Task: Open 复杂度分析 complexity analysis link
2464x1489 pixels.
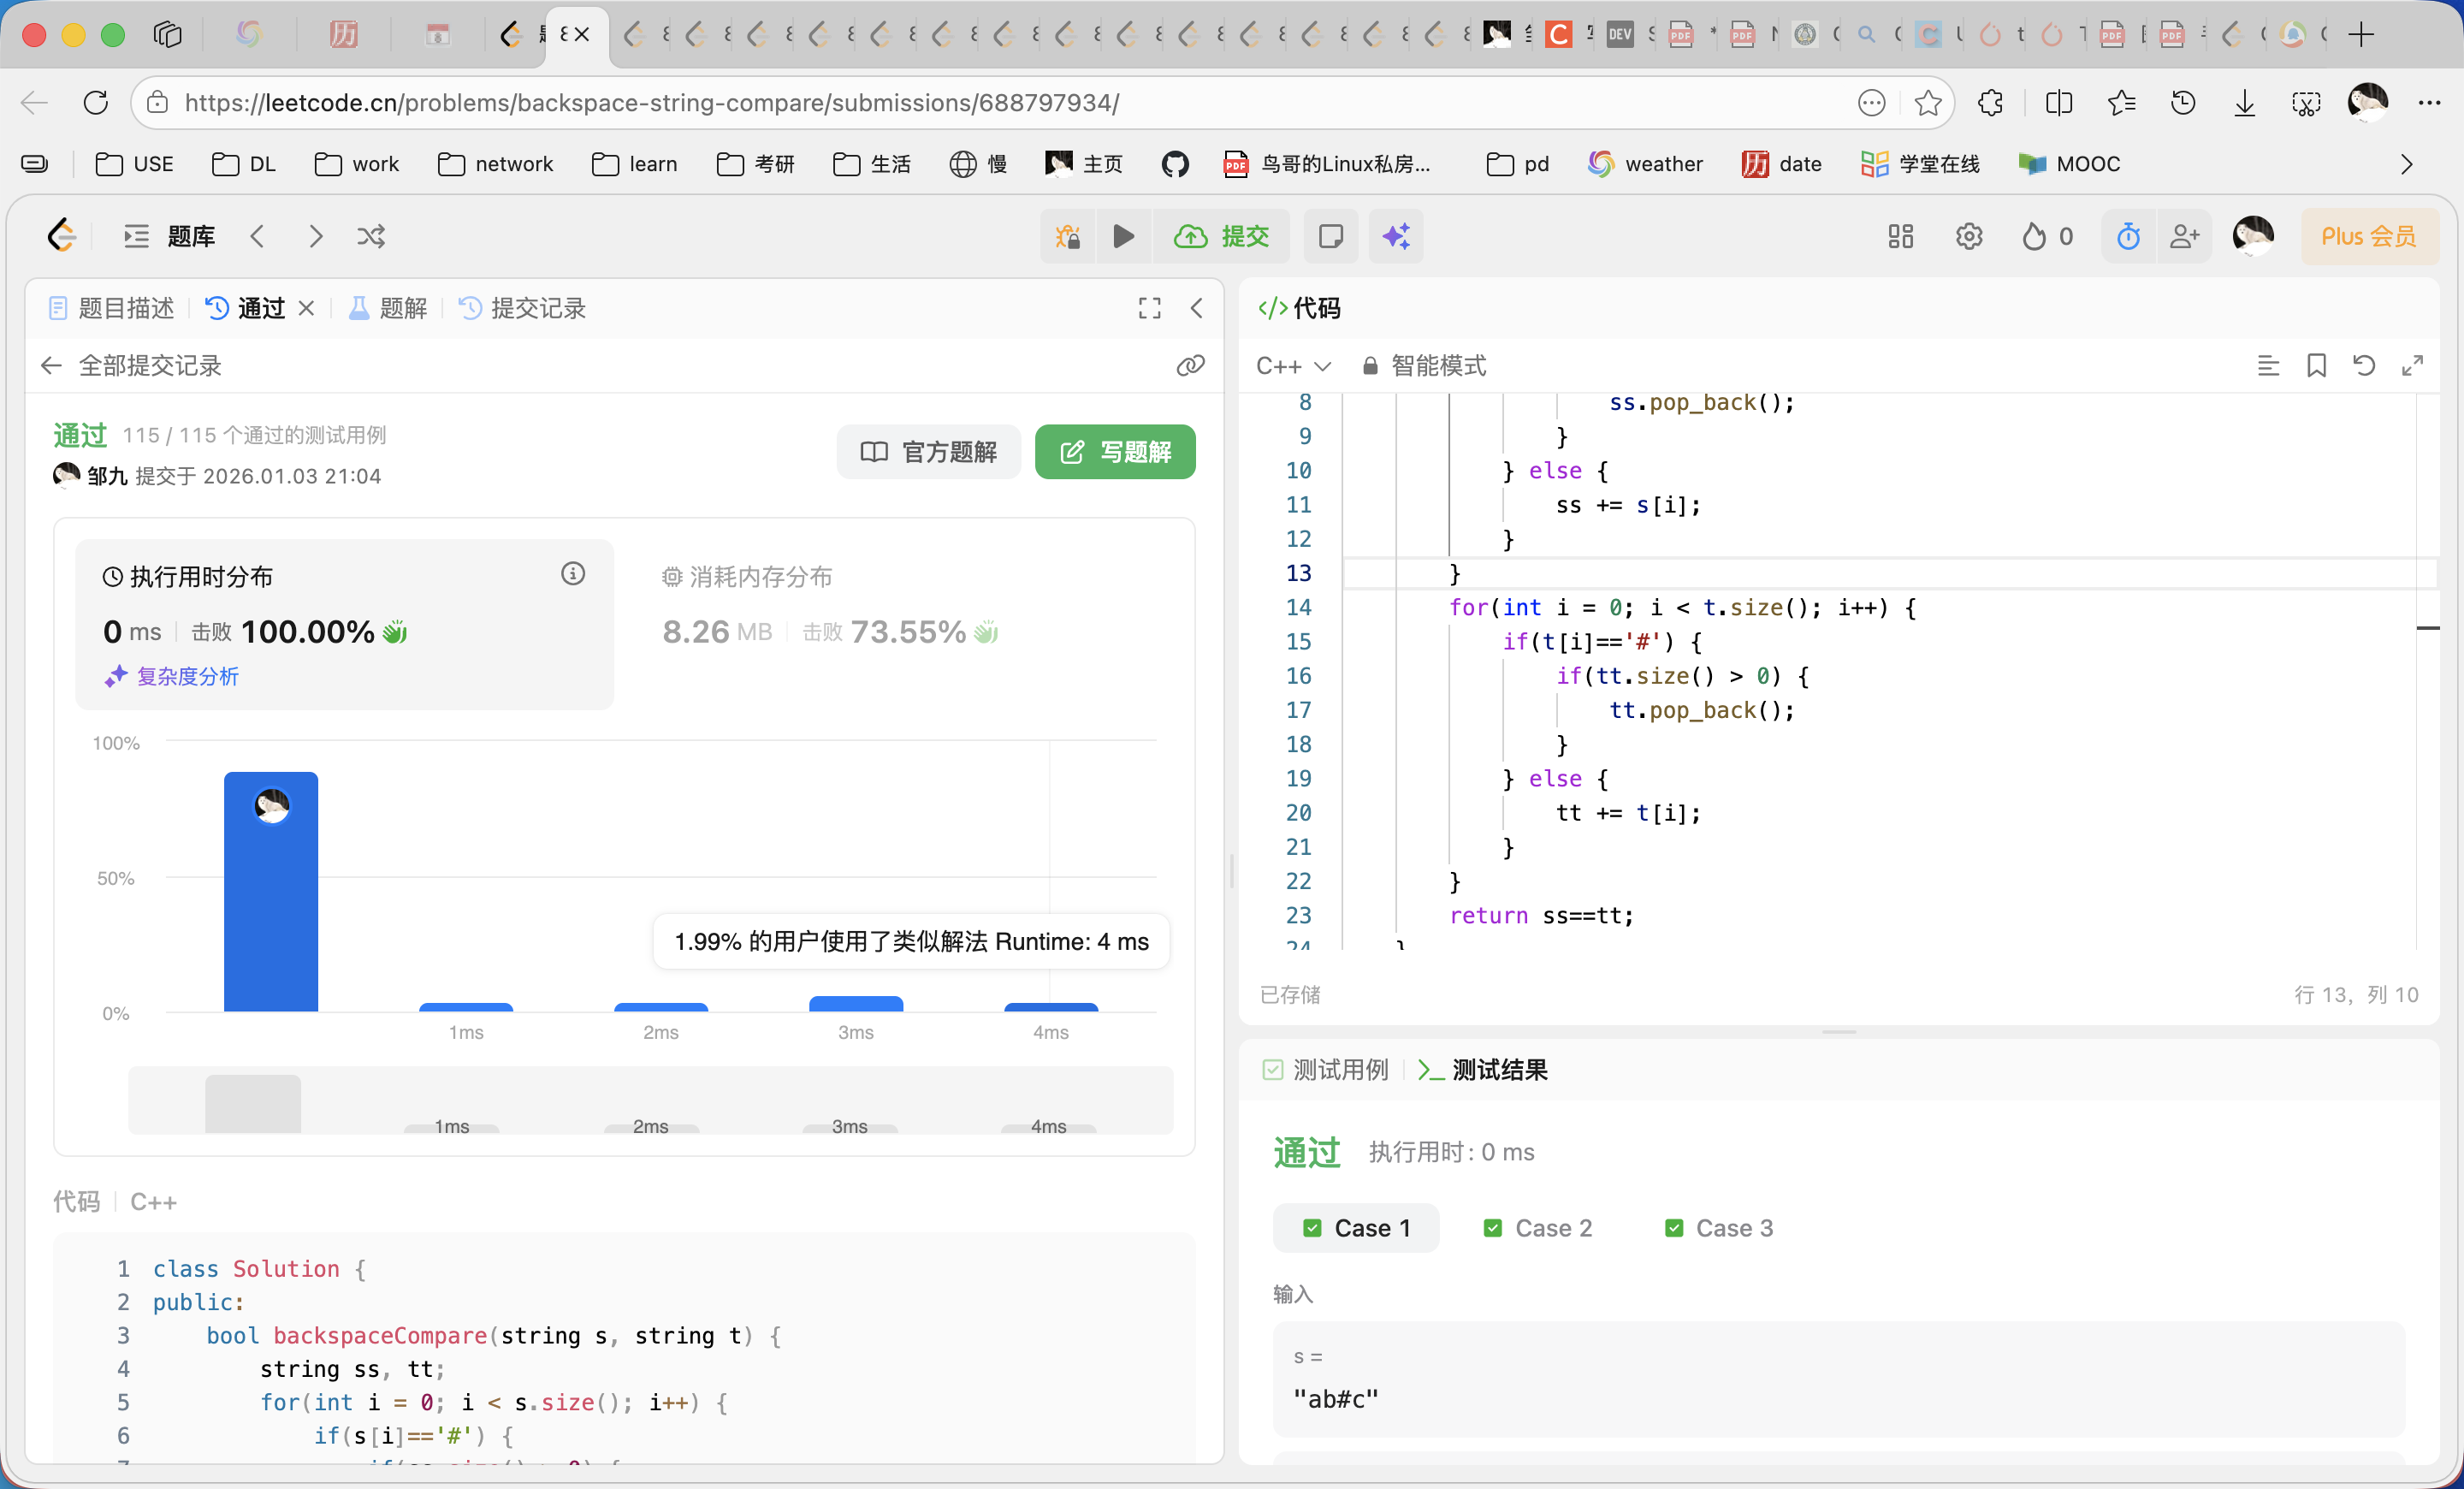Action: [172, 676]
